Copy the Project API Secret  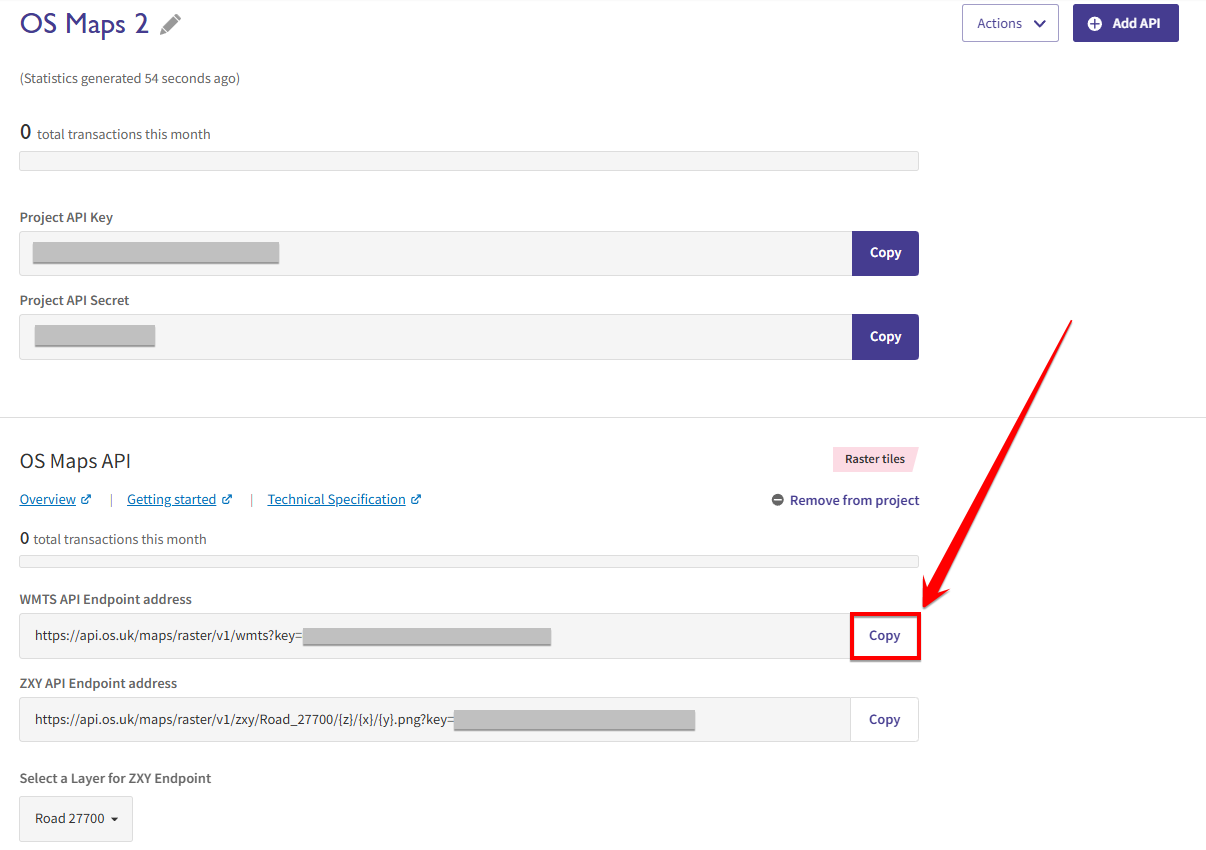coord(885,337)
